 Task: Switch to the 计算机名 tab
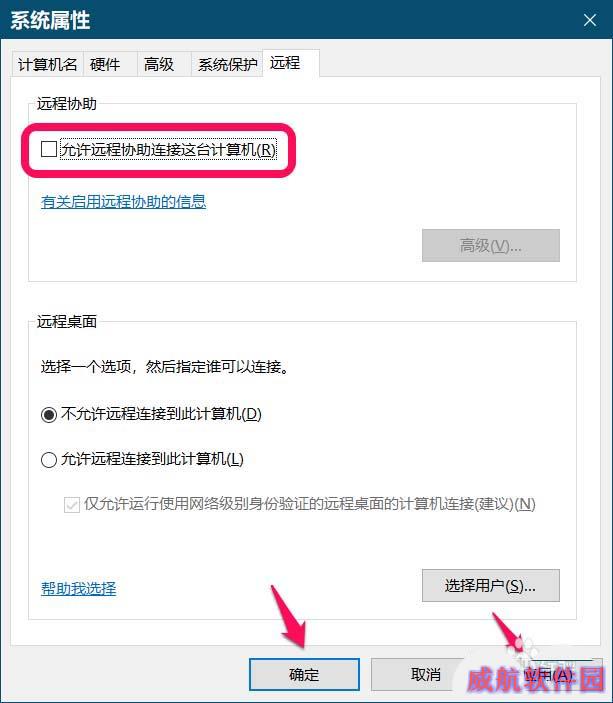click(48, 65)
